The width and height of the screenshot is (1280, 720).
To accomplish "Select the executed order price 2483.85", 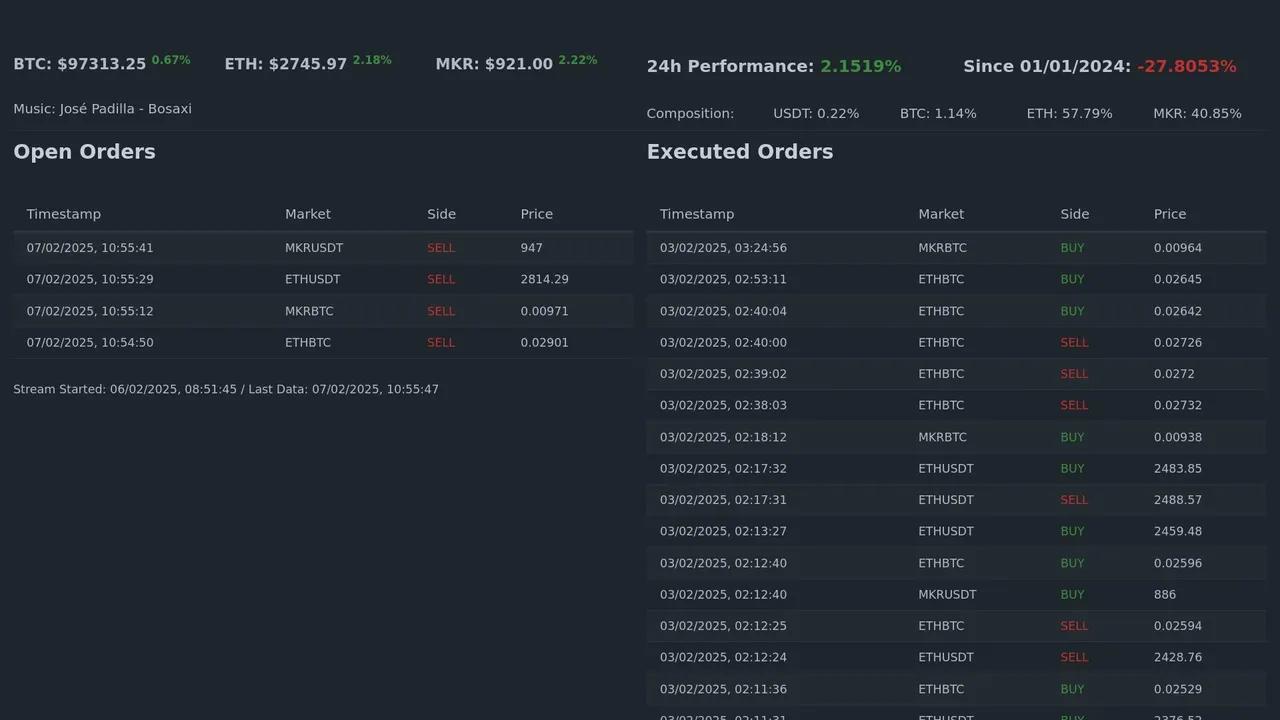I will pos(1178,469).
